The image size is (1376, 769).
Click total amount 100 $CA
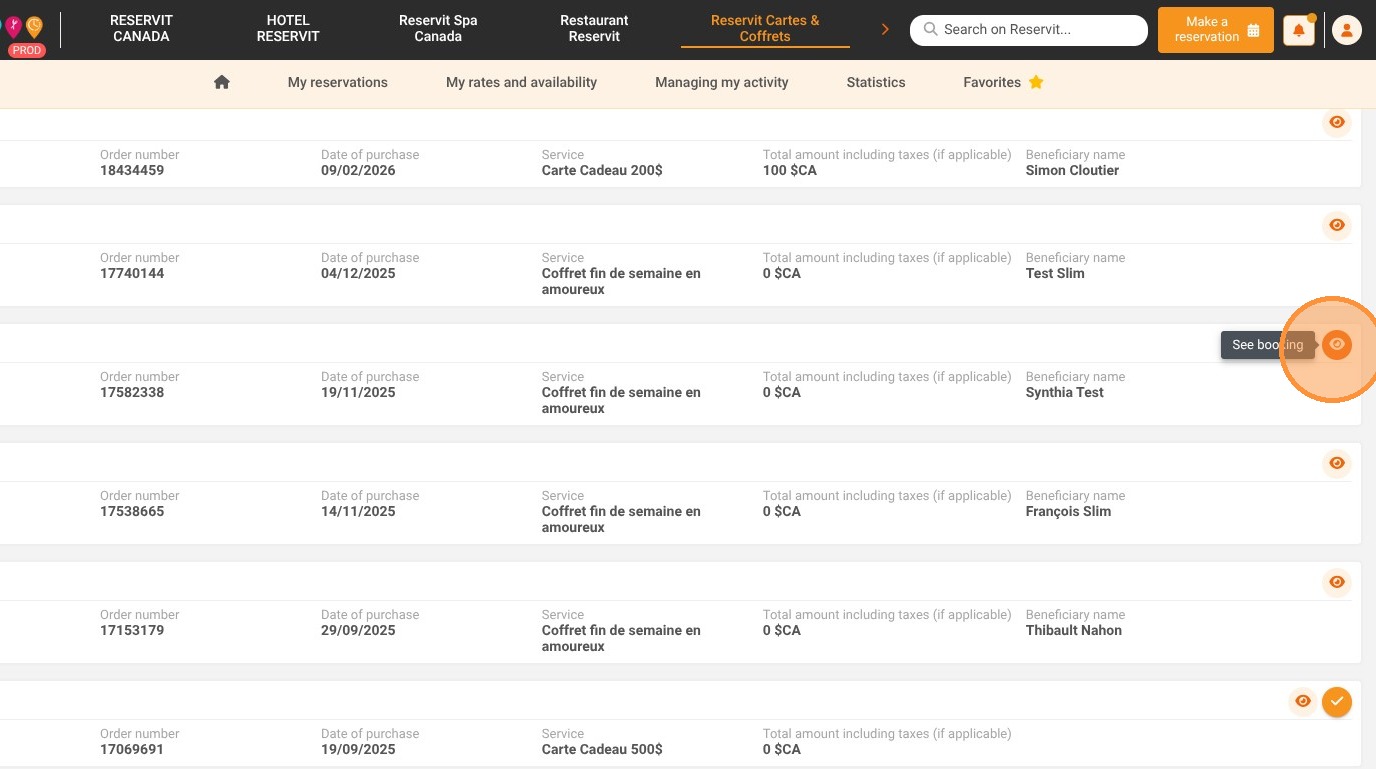coord(790,170)
